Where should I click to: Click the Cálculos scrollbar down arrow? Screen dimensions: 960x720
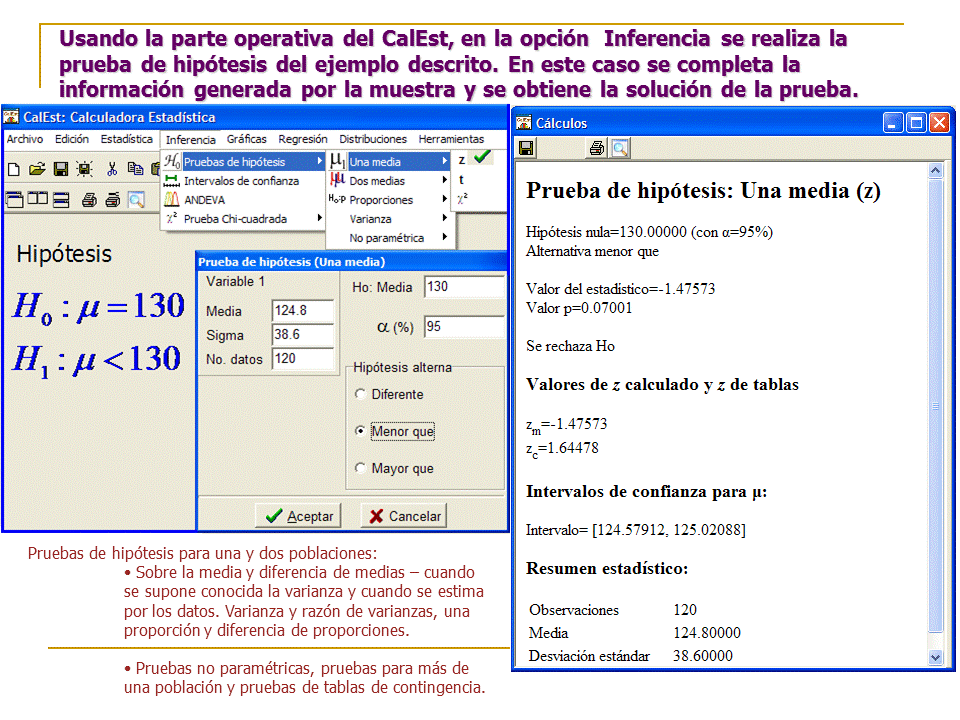(x=936, y=657)
